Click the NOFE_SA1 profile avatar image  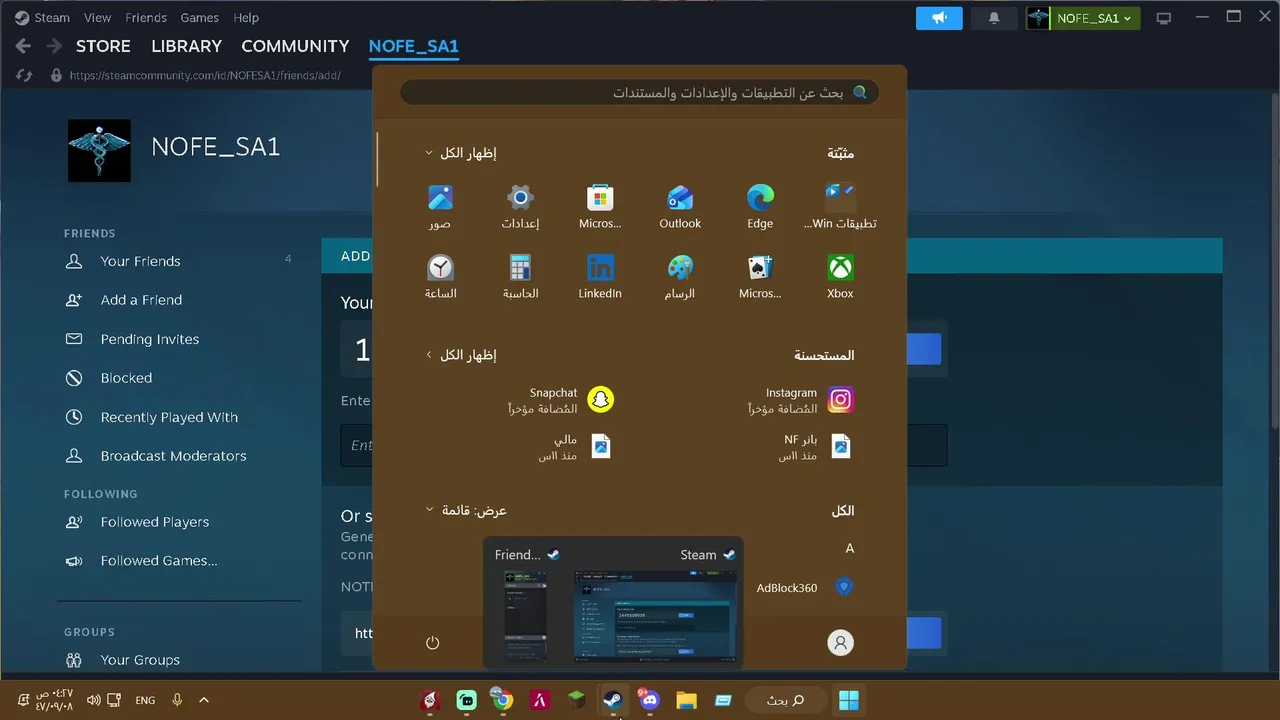click(x=99, y=151)
